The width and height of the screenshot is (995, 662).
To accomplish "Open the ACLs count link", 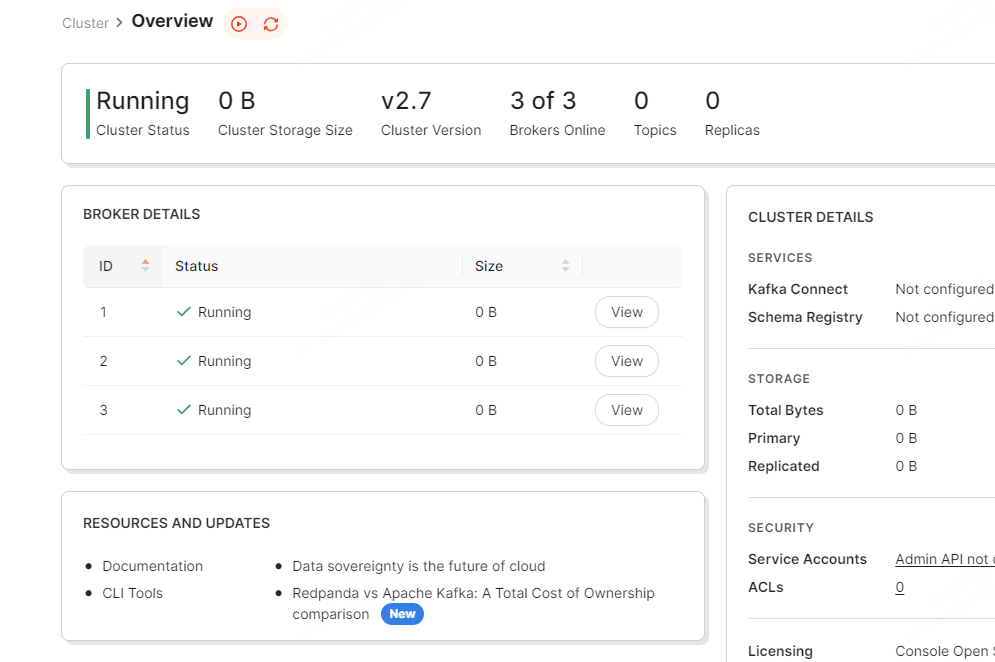I will [900, 587].
